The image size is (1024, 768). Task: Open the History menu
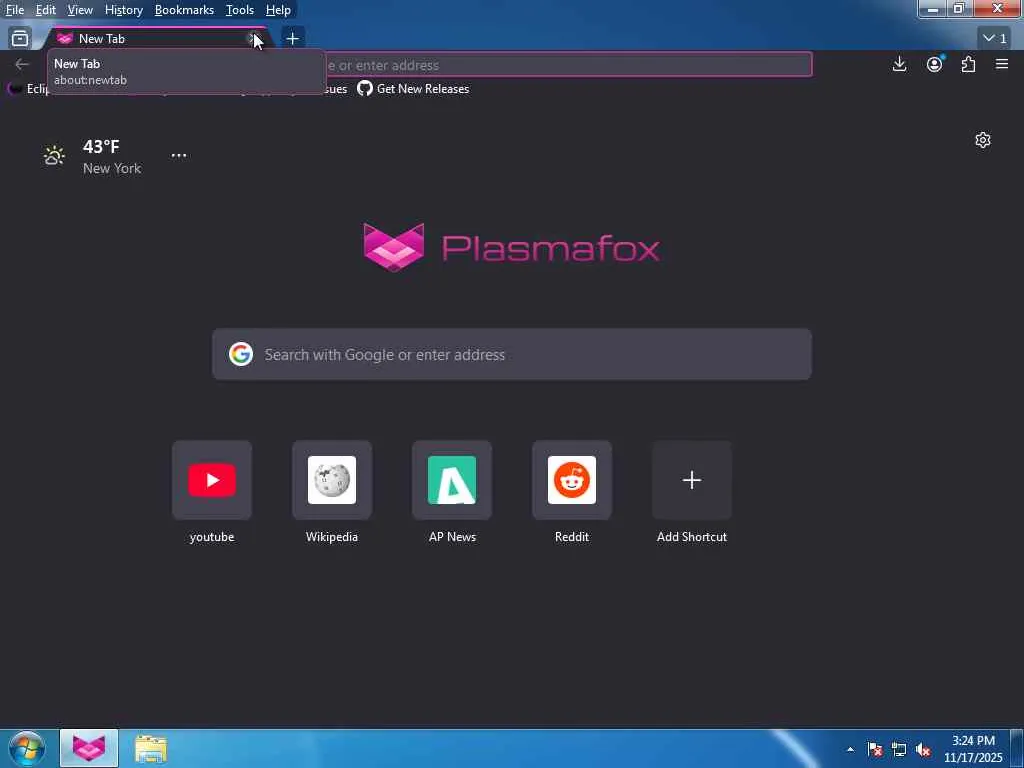click(x=123, y=10)
